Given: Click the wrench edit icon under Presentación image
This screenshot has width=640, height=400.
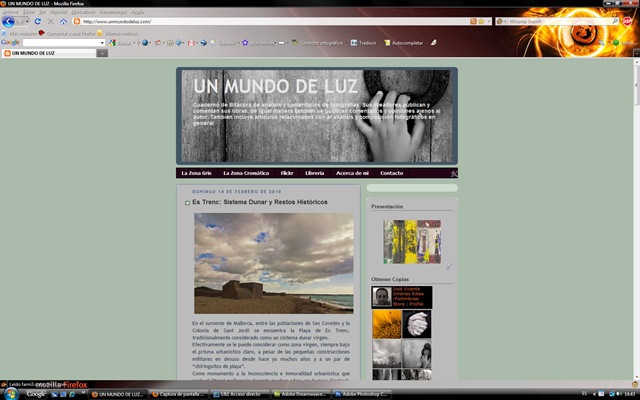Looking at the screenshot, I should coord(449,267).
